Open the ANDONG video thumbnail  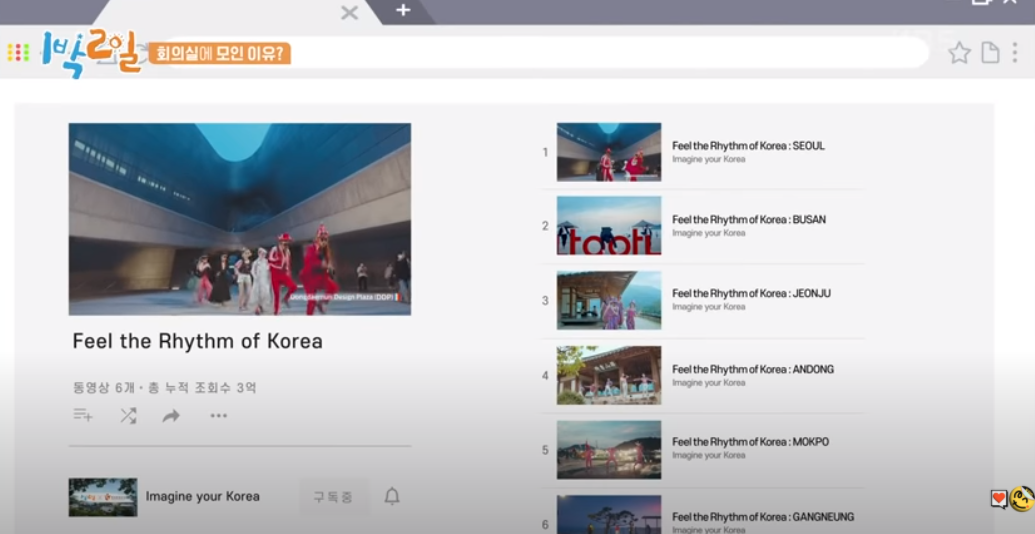pos(609,375)
